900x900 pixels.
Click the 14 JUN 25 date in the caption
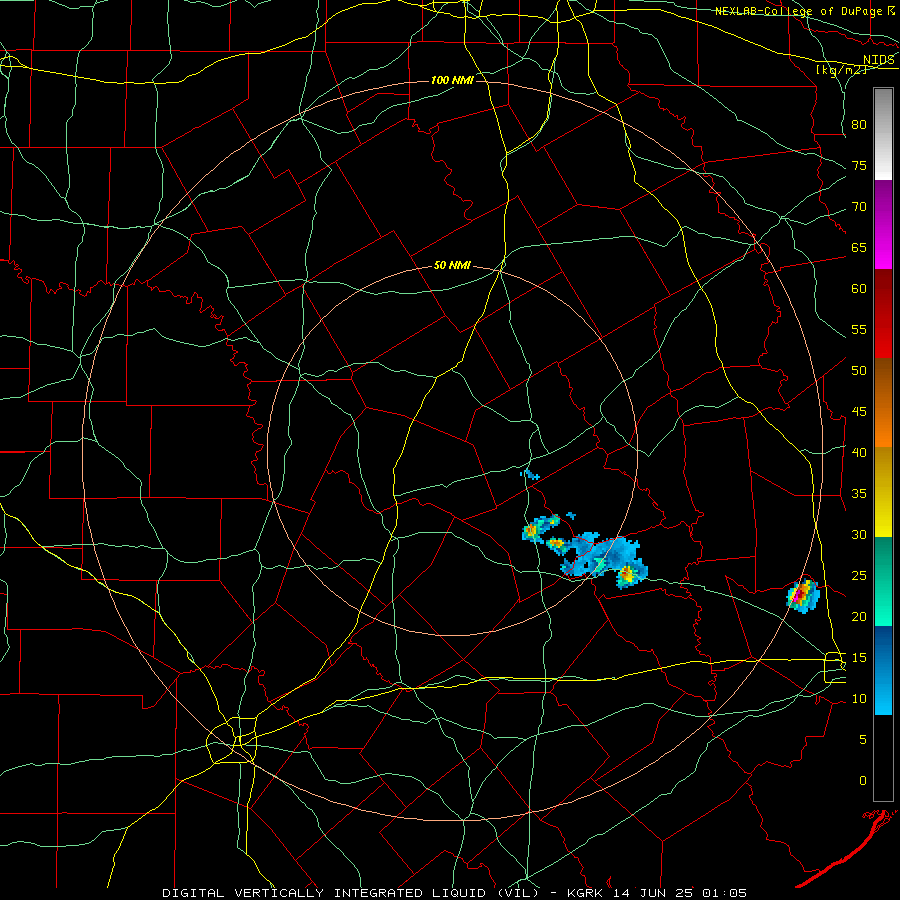point(651,893)
